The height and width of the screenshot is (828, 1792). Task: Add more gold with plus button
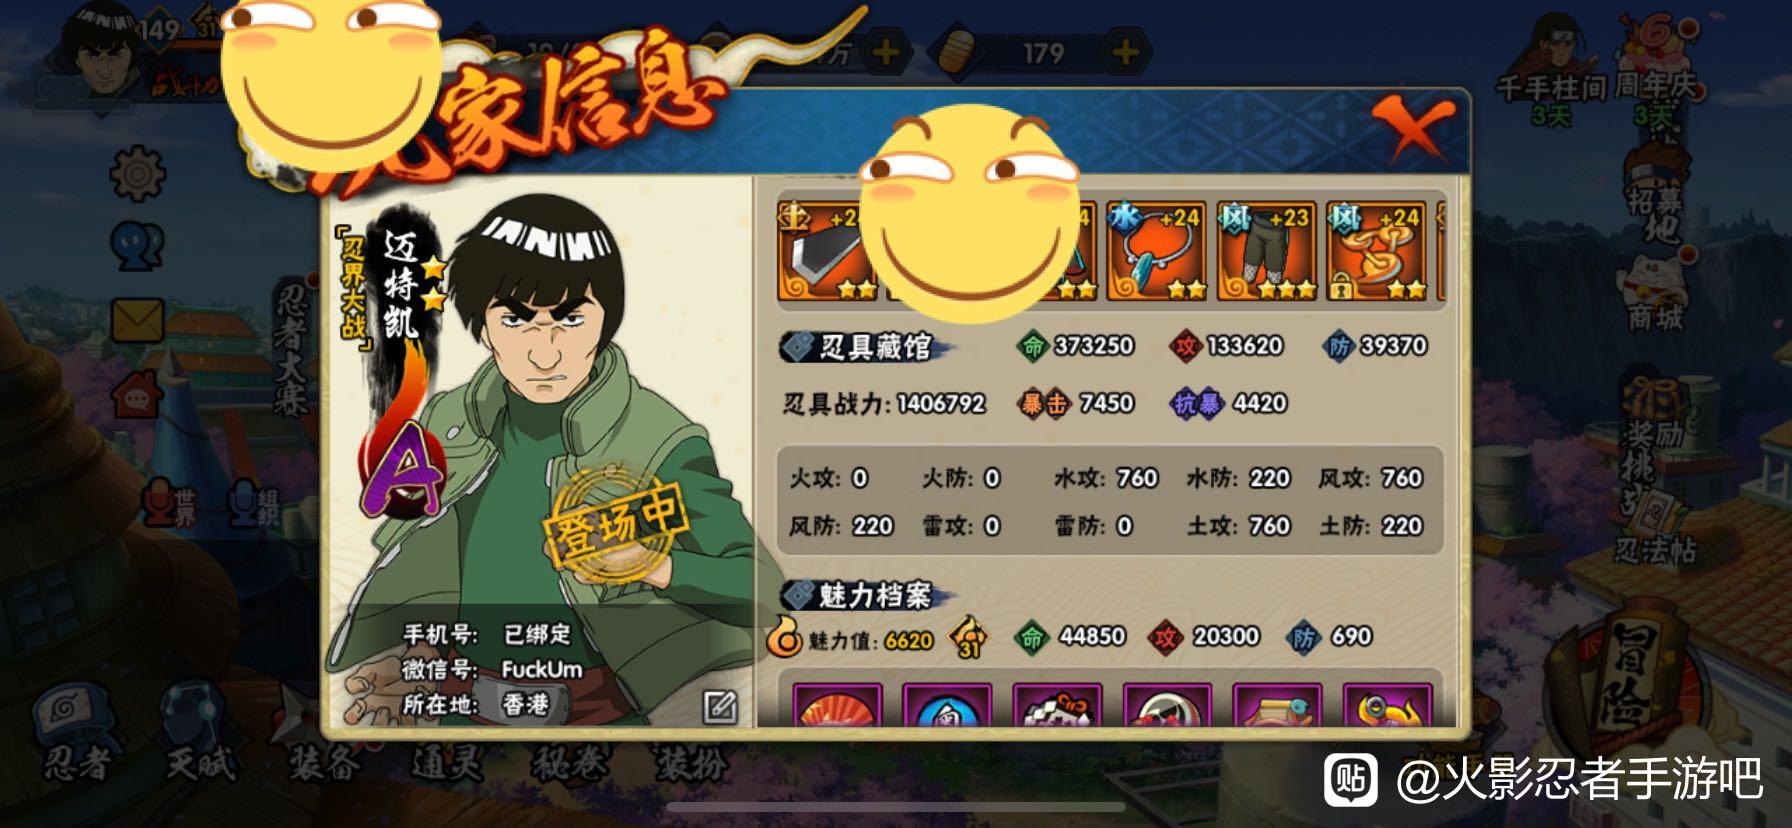(x=1126, y=52)
